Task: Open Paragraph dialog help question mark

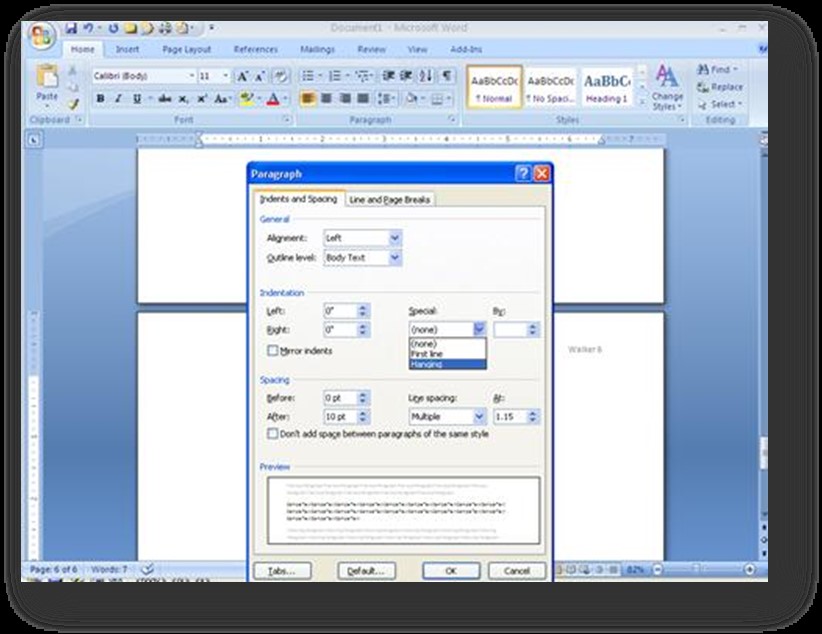Action: point(523,174)
